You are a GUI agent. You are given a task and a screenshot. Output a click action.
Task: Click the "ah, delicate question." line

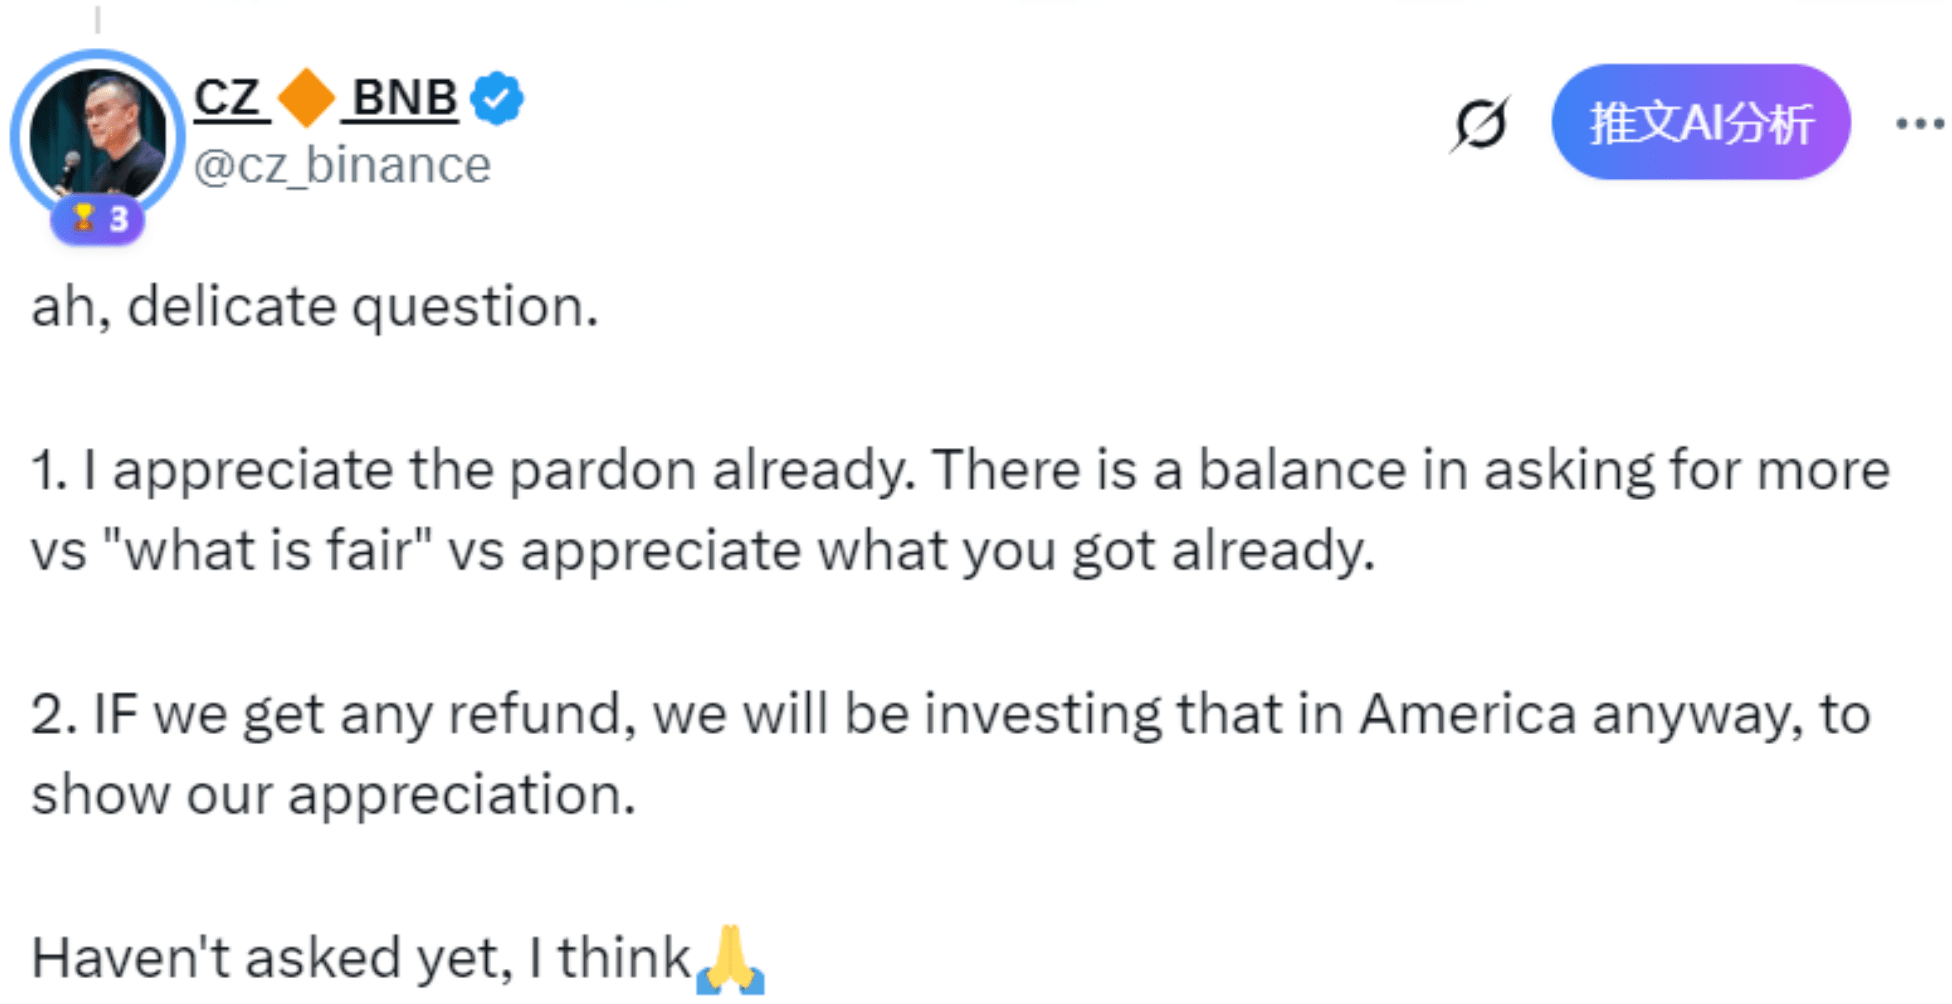coord(315,306)
